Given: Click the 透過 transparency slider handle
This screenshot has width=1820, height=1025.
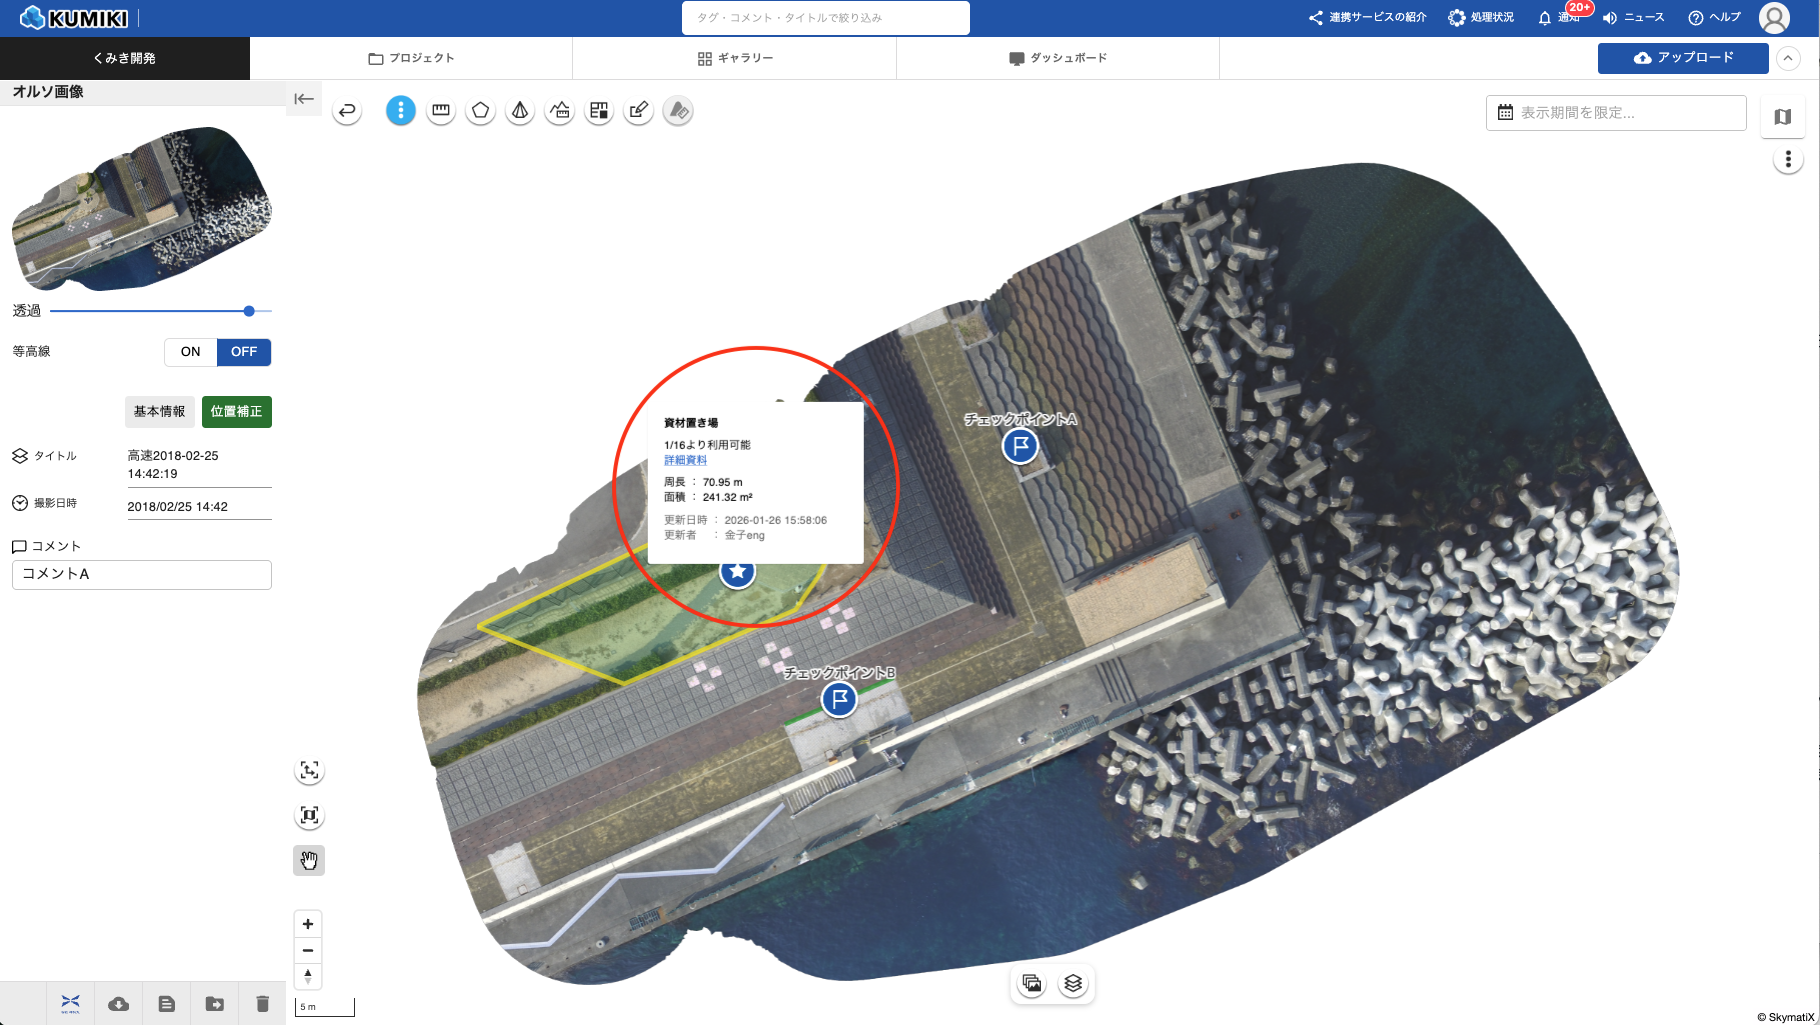Looking at the screenshot, I should click(249, 311).
